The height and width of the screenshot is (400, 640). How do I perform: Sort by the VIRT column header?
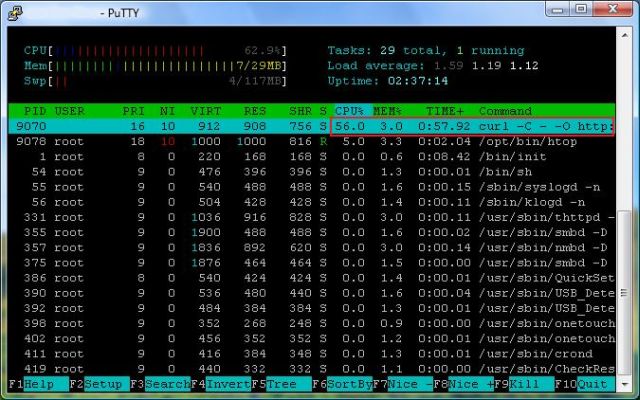point(205,111)
